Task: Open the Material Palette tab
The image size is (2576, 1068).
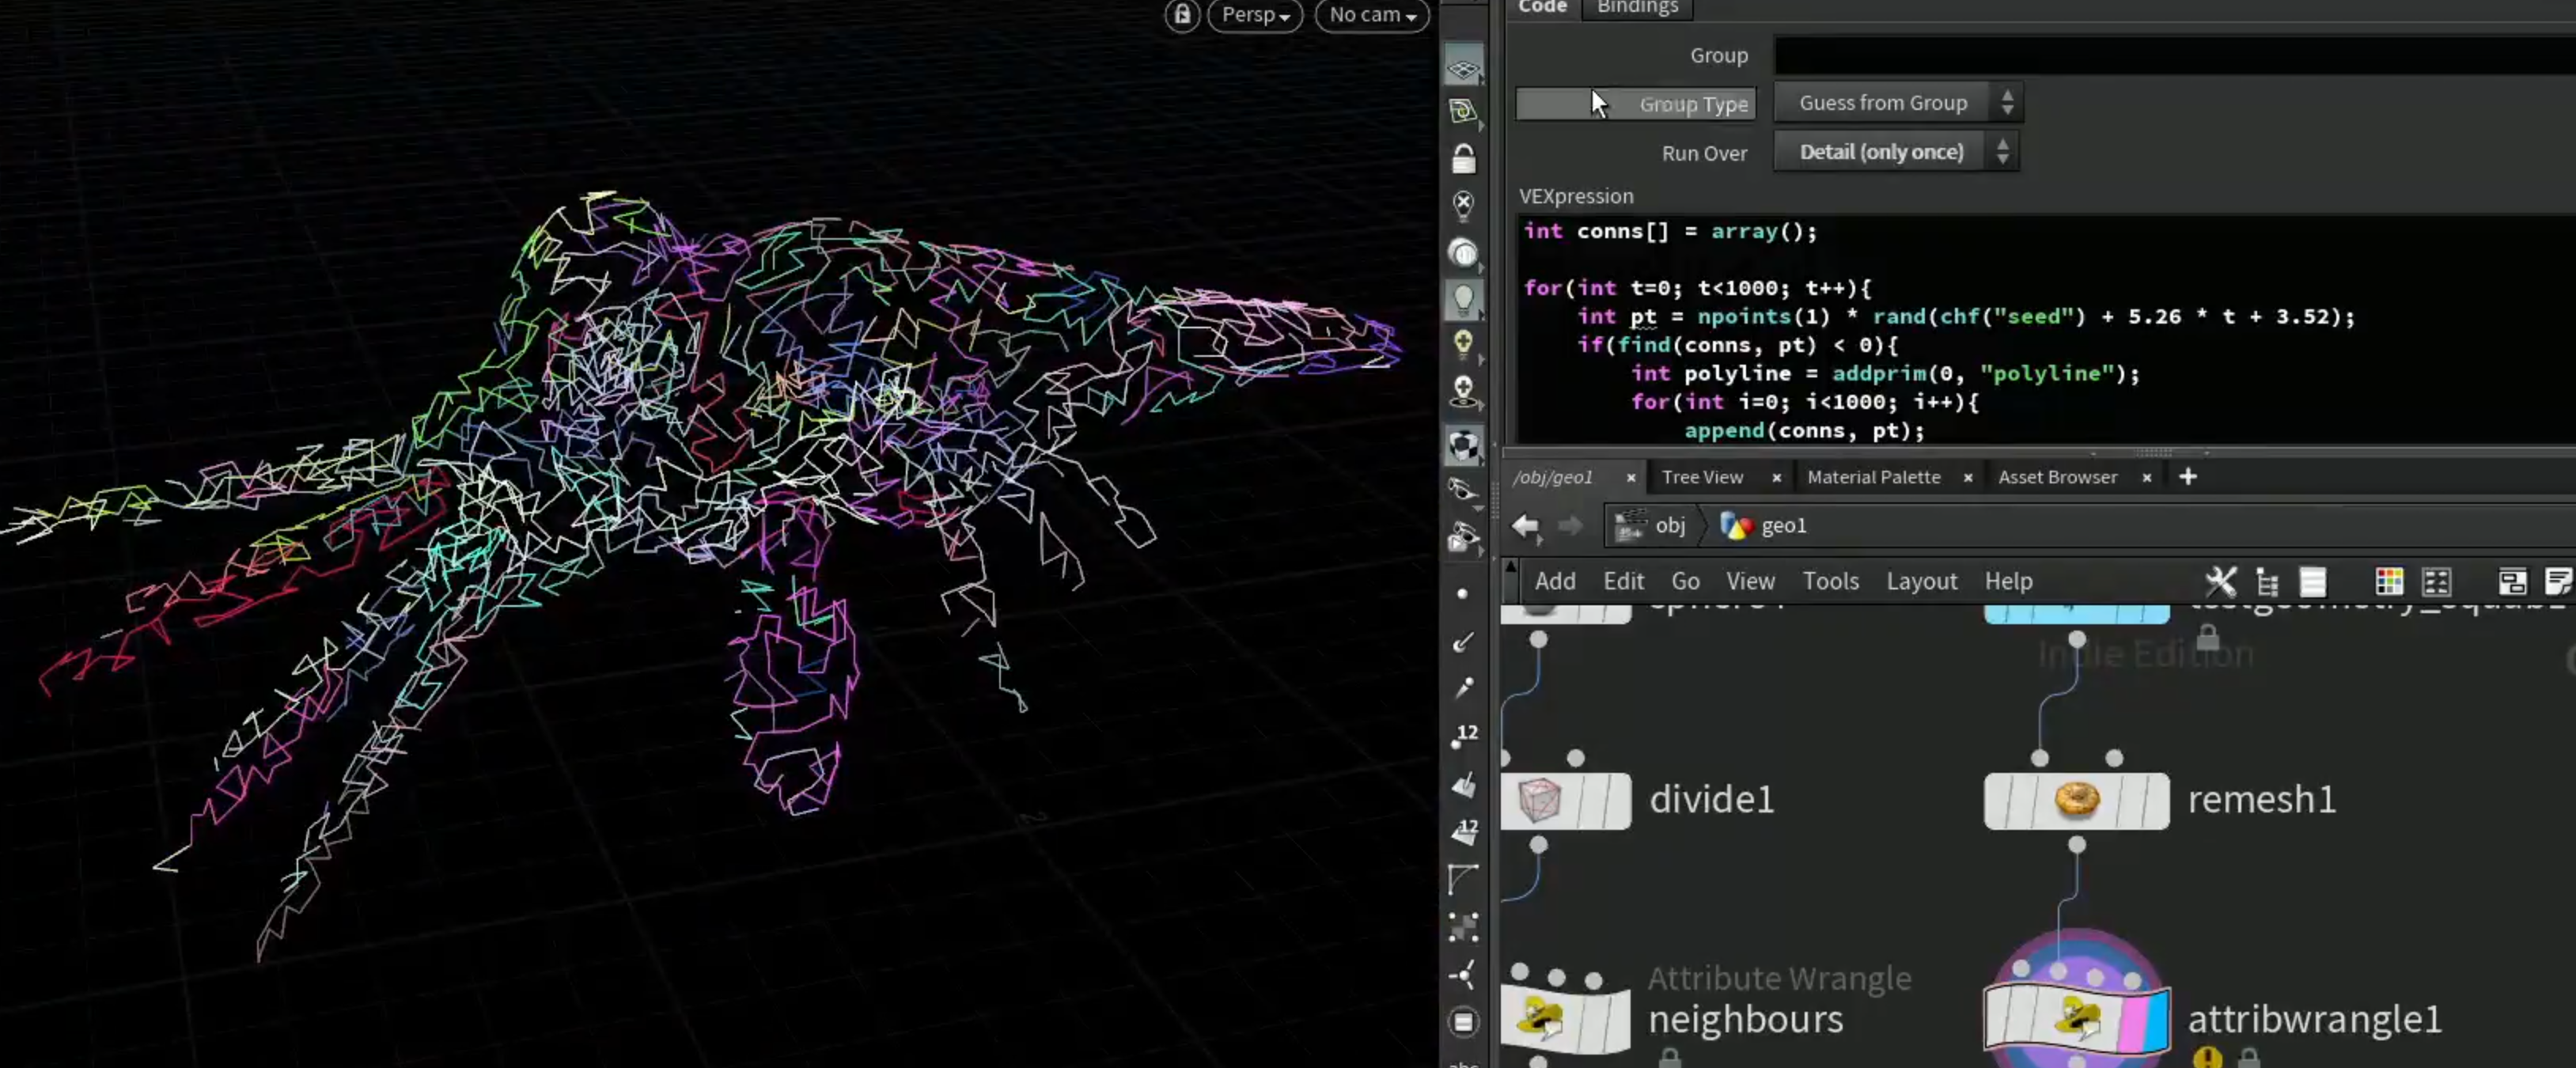Action: 1873,477
